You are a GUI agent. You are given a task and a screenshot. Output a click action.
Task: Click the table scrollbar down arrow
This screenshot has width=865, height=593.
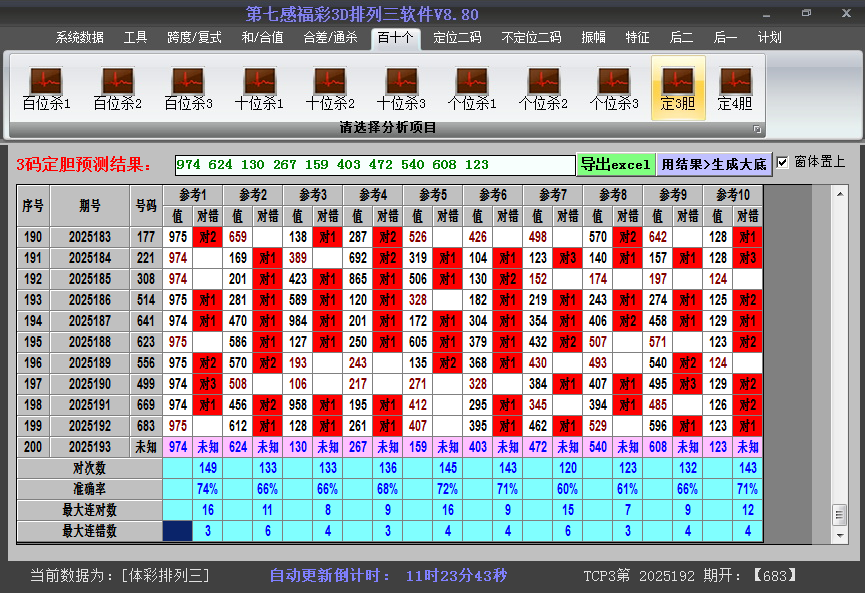click(840, 535)
